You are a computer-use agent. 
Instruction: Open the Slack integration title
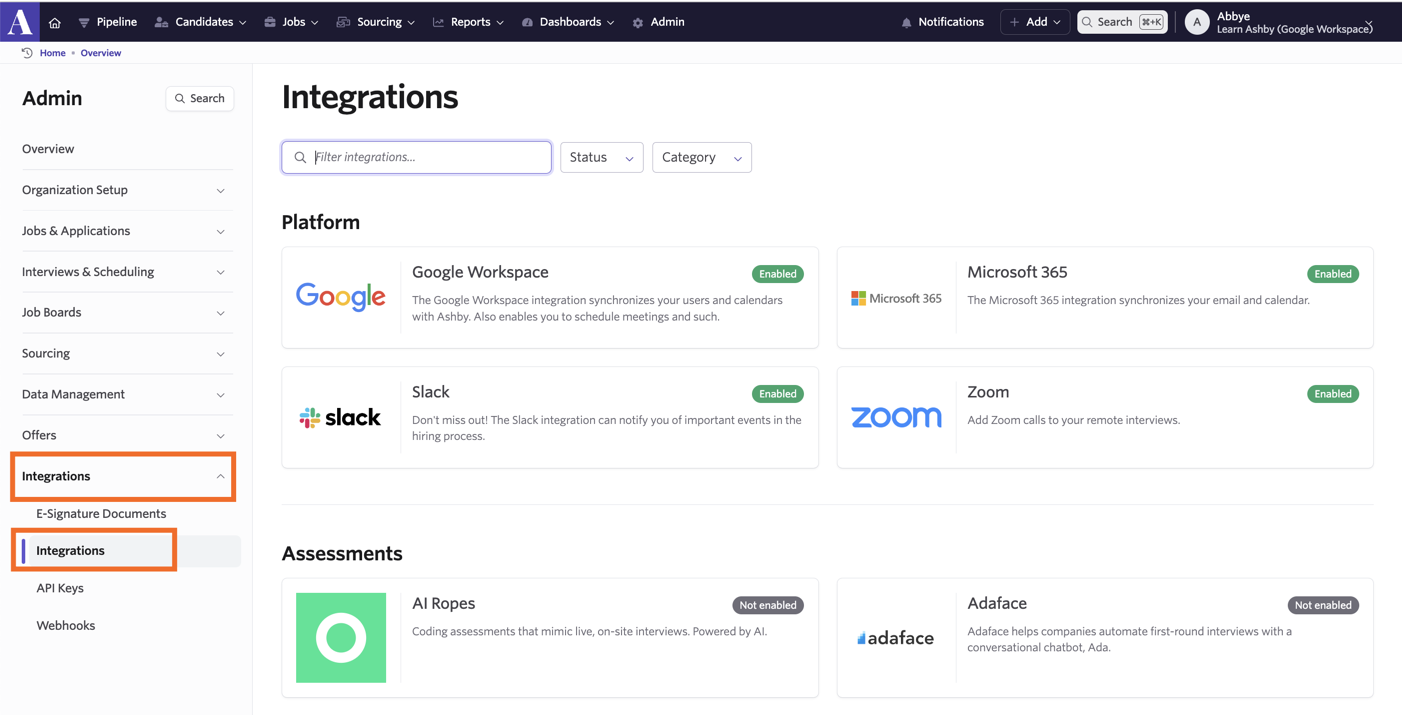(x=431, y=392)
